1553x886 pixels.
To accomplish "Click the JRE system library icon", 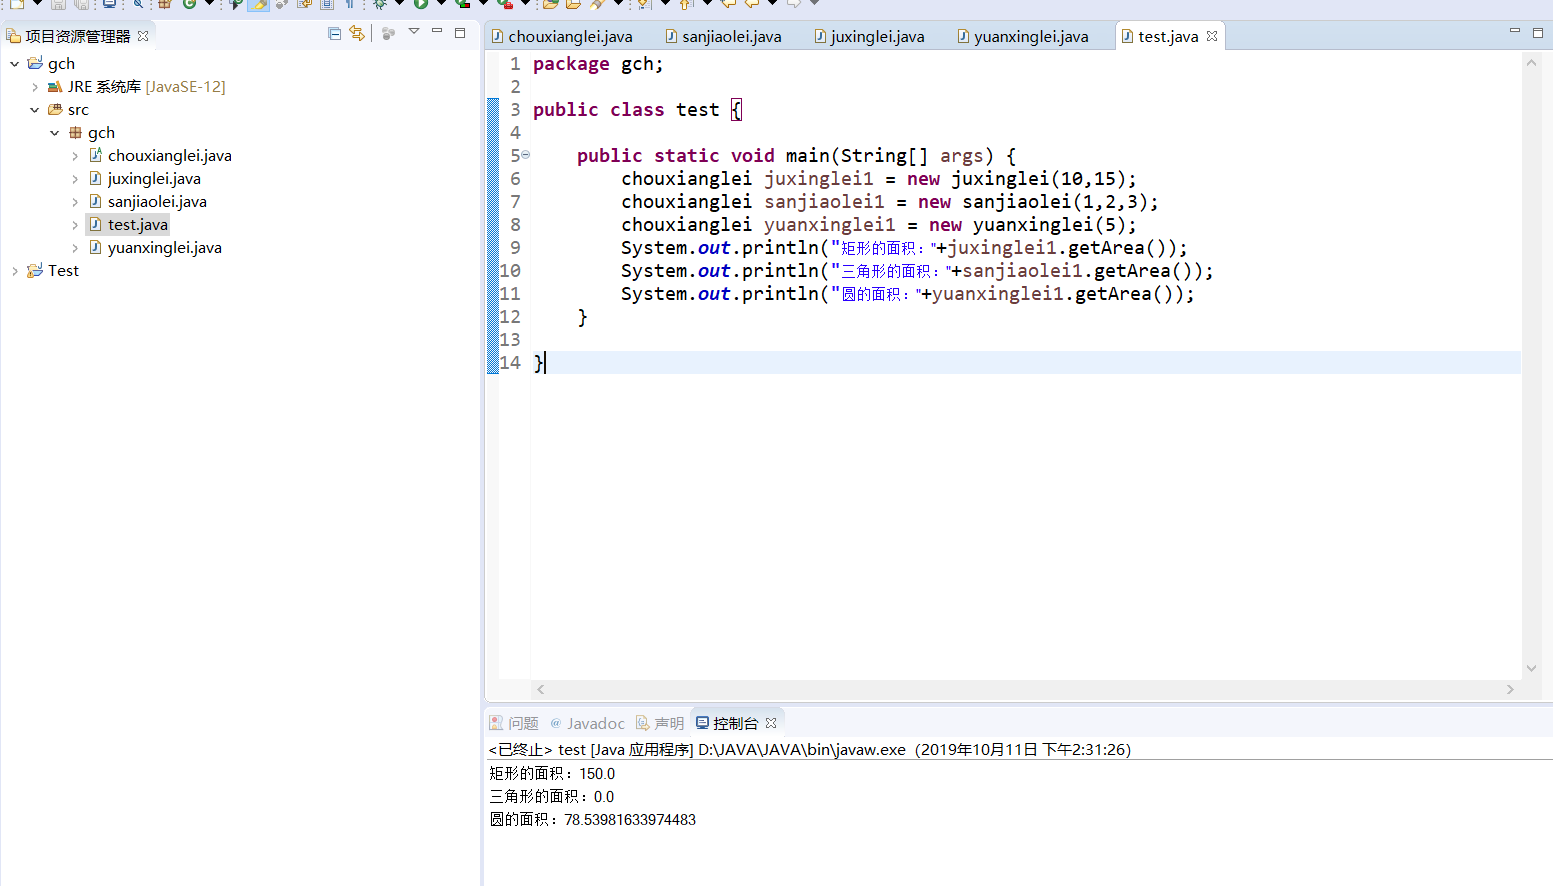I will (55, 87).
